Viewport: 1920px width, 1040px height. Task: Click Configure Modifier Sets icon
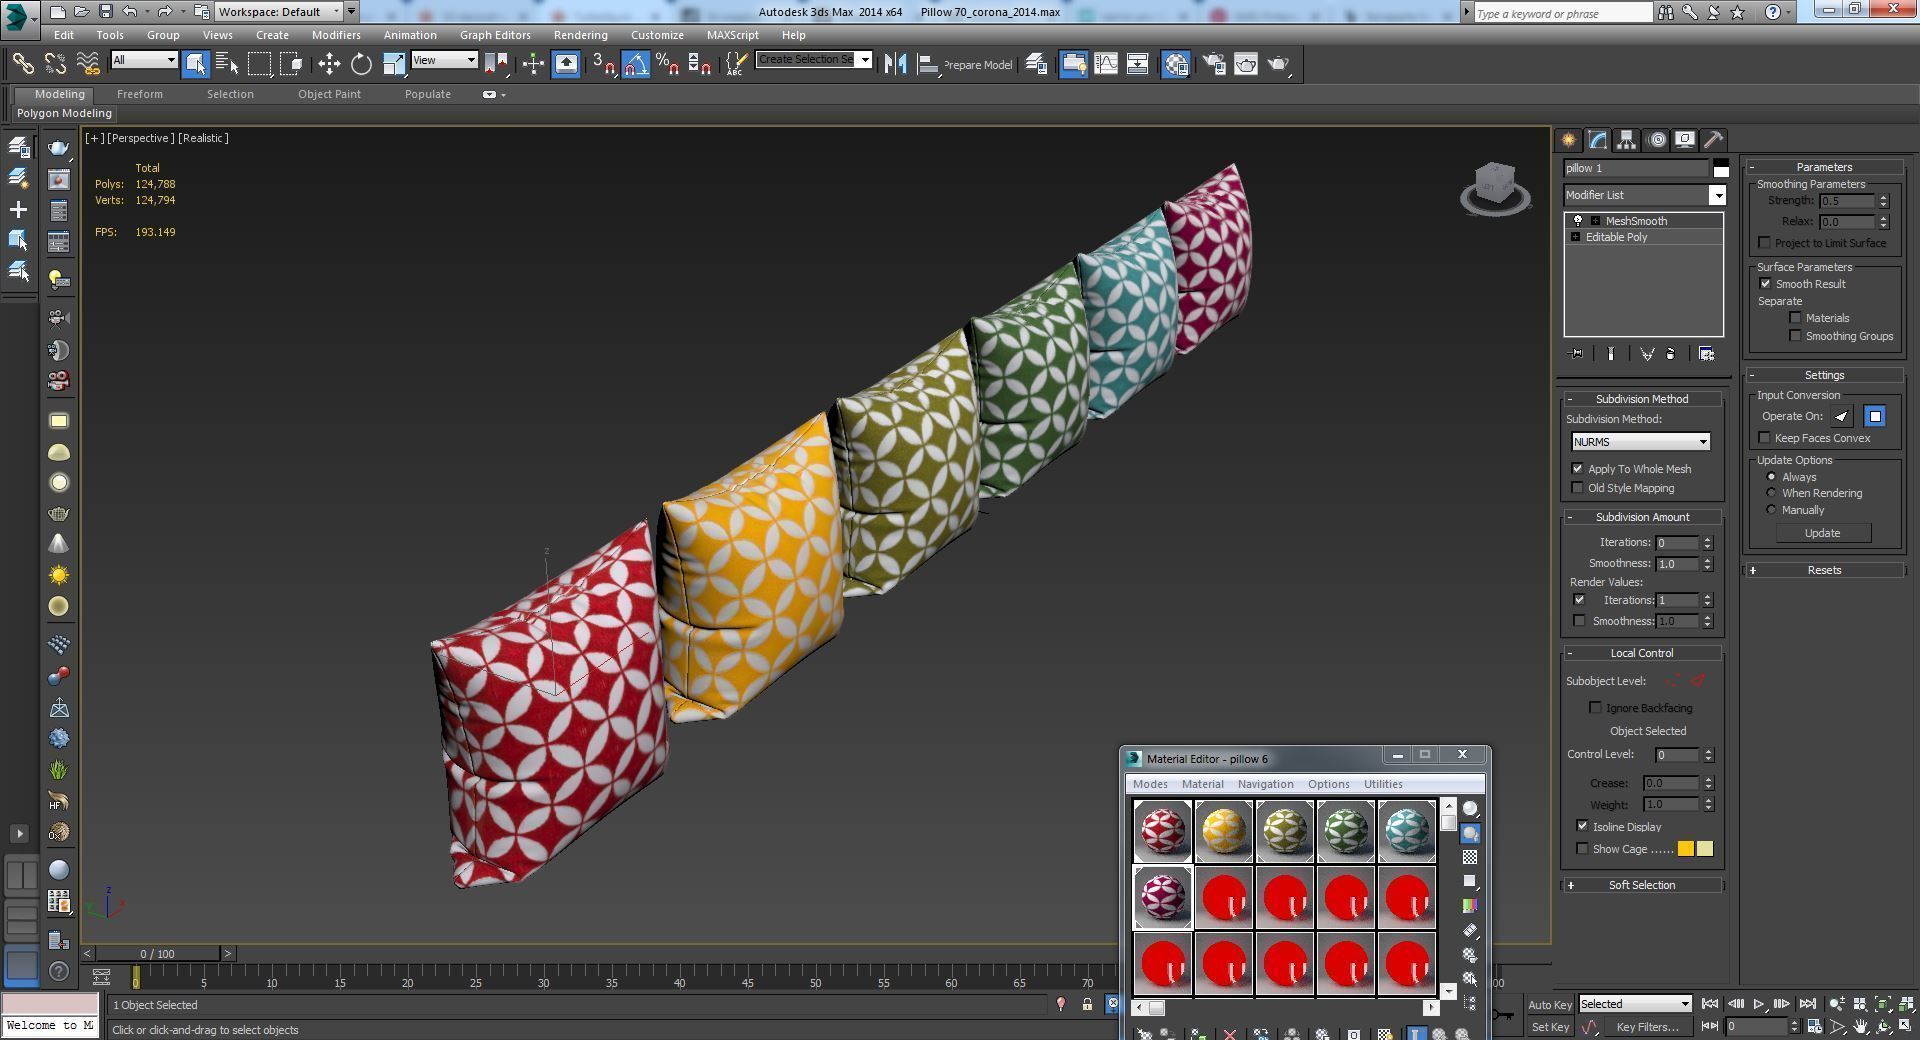[x=1706, y=354]
